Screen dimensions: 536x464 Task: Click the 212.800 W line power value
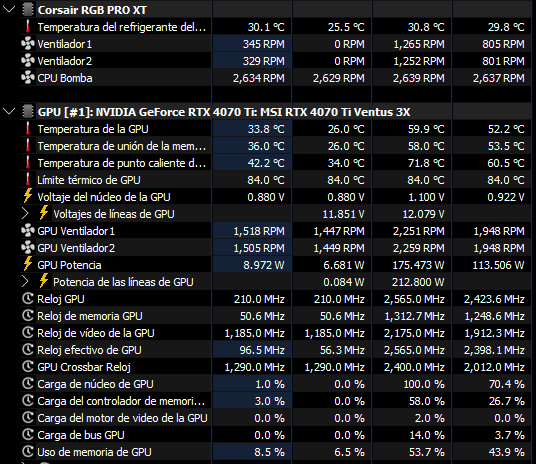(418, 282)
